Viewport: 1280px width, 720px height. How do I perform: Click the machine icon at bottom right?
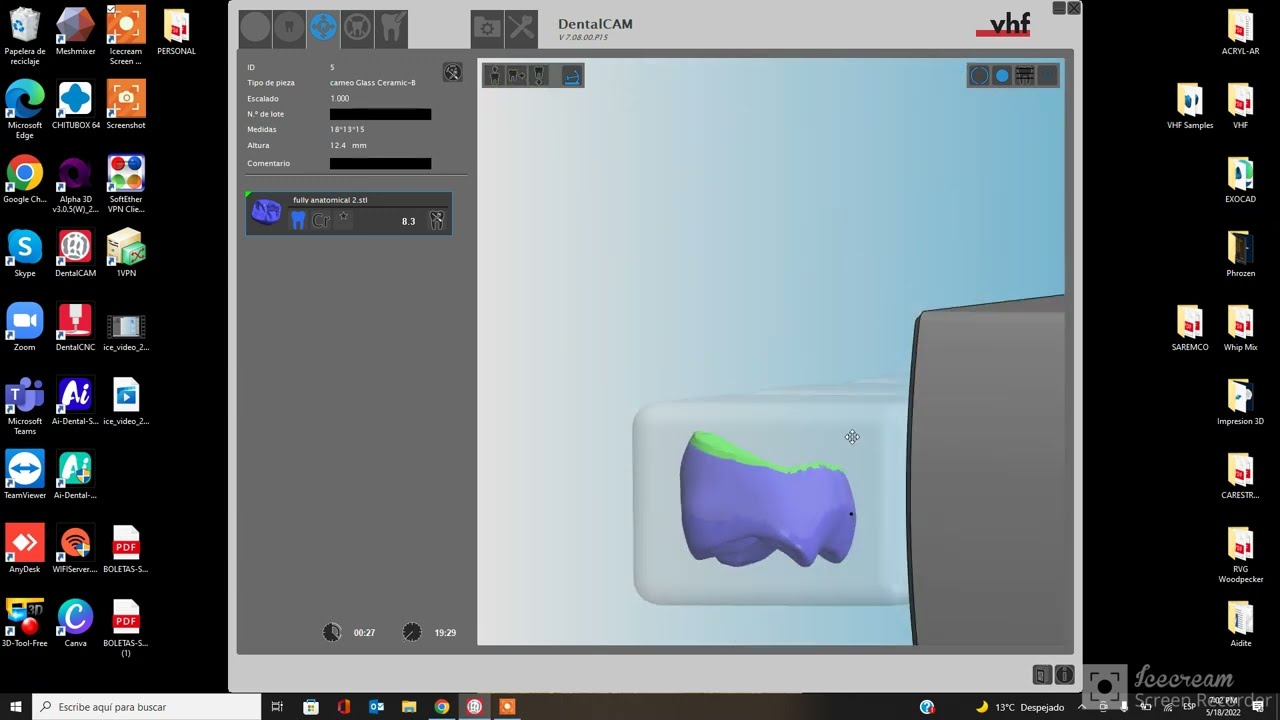(1042, 675)
